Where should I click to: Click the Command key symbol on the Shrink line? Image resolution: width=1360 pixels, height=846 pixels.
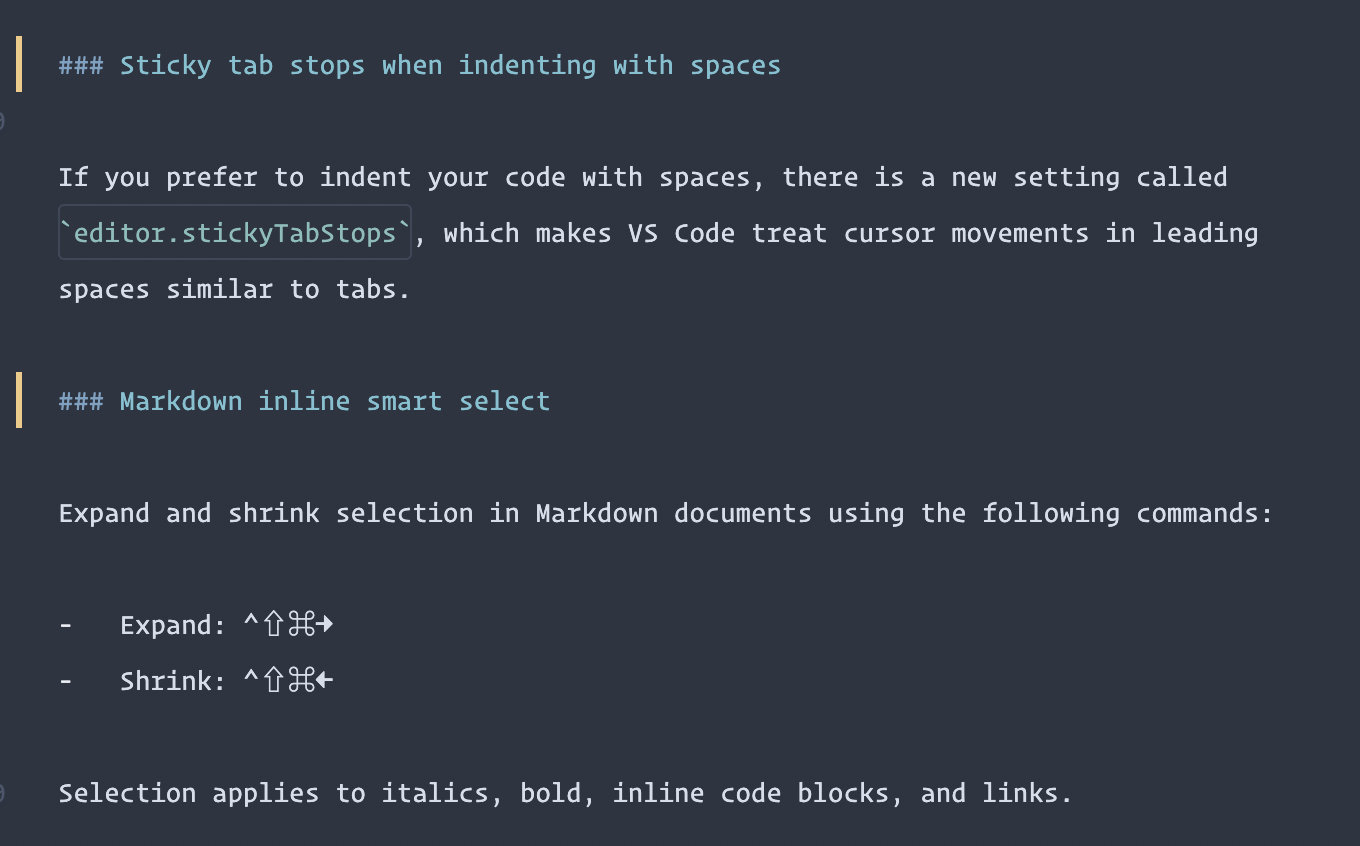[301, 682]
